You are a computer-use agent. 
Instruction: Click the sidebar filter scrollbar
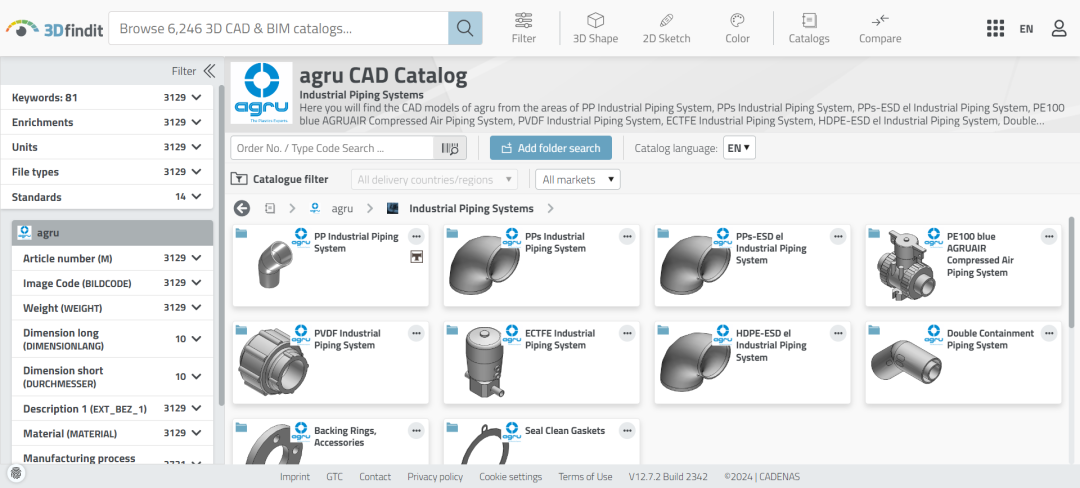pyautogui.click(x=221, y=244)
